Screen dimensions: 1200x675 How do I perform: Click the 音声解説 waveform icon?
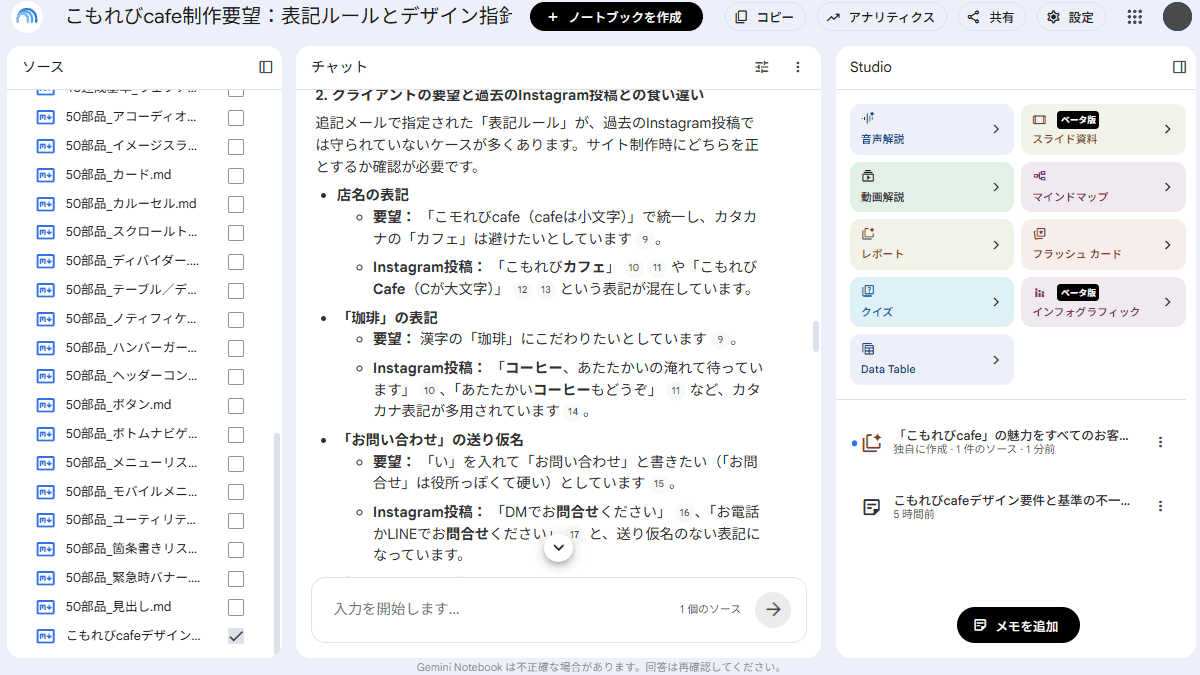click(x=868, y=118)
